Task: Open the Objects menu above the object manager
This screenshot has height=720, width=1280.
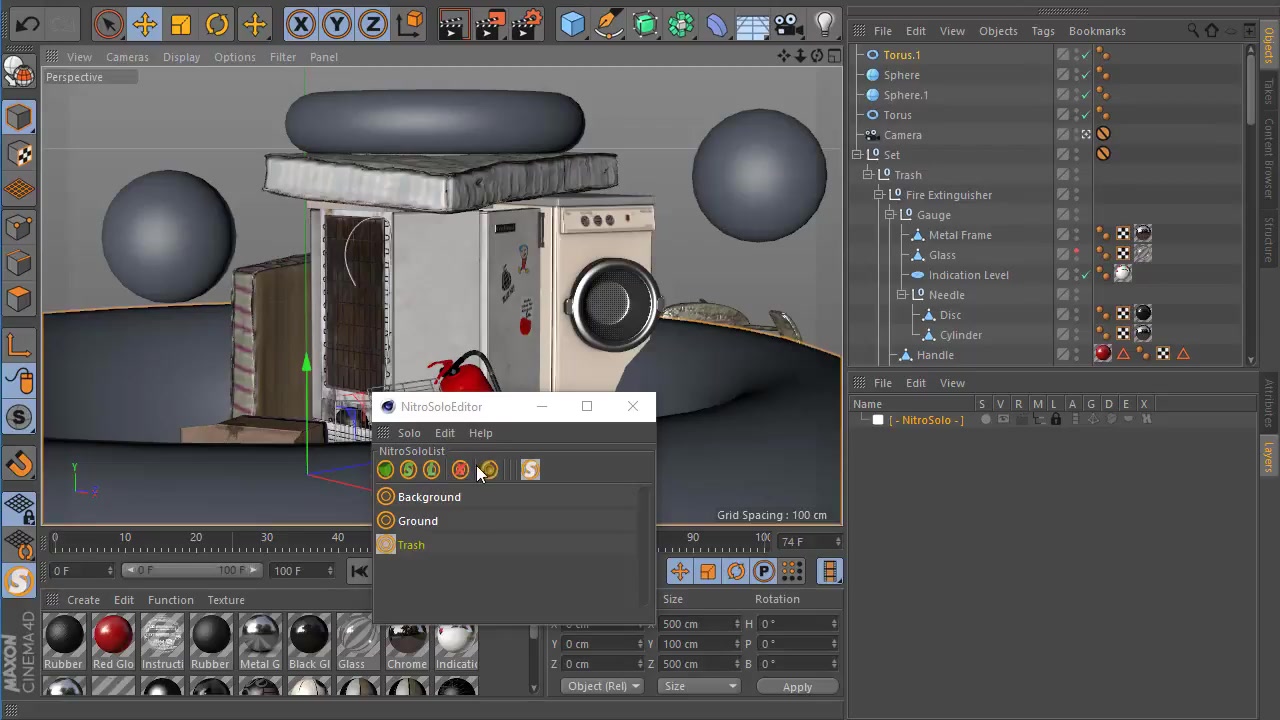Action: pos(998,31)
